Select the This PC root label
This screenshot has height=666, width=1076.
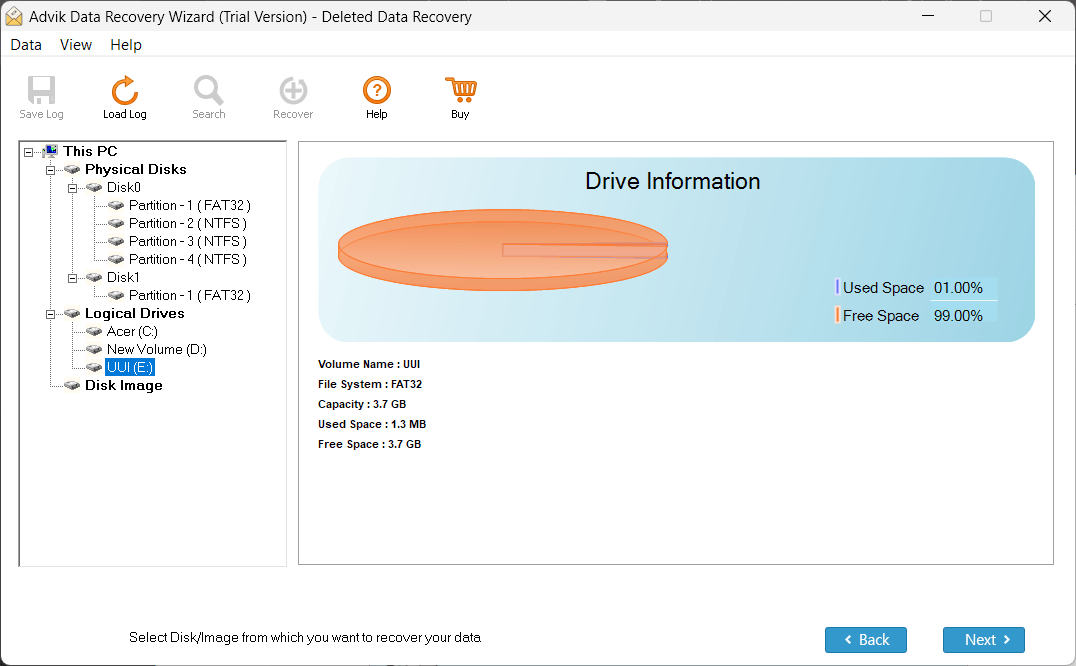[90, 151]
